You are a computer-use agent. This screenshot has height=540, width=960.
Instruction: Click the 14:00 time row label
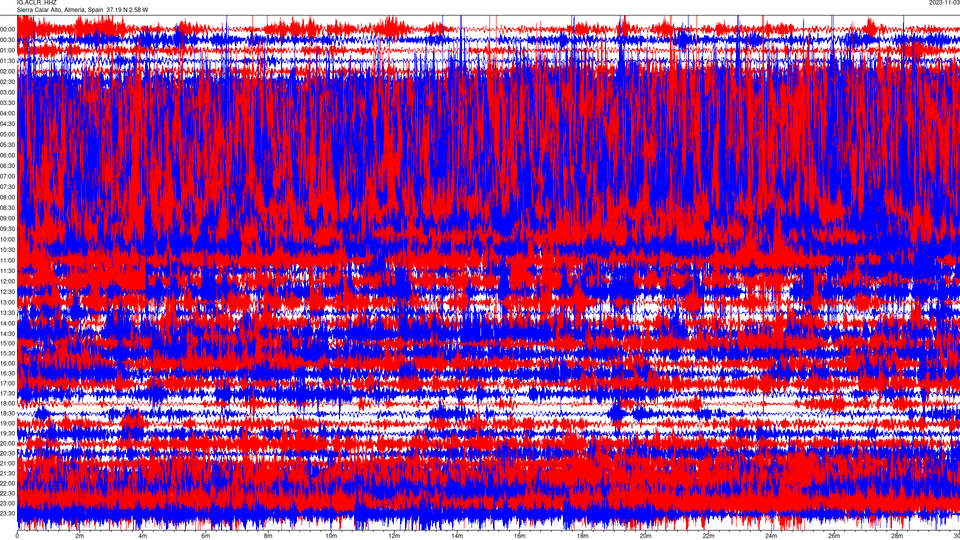click(x=7, y=323)
